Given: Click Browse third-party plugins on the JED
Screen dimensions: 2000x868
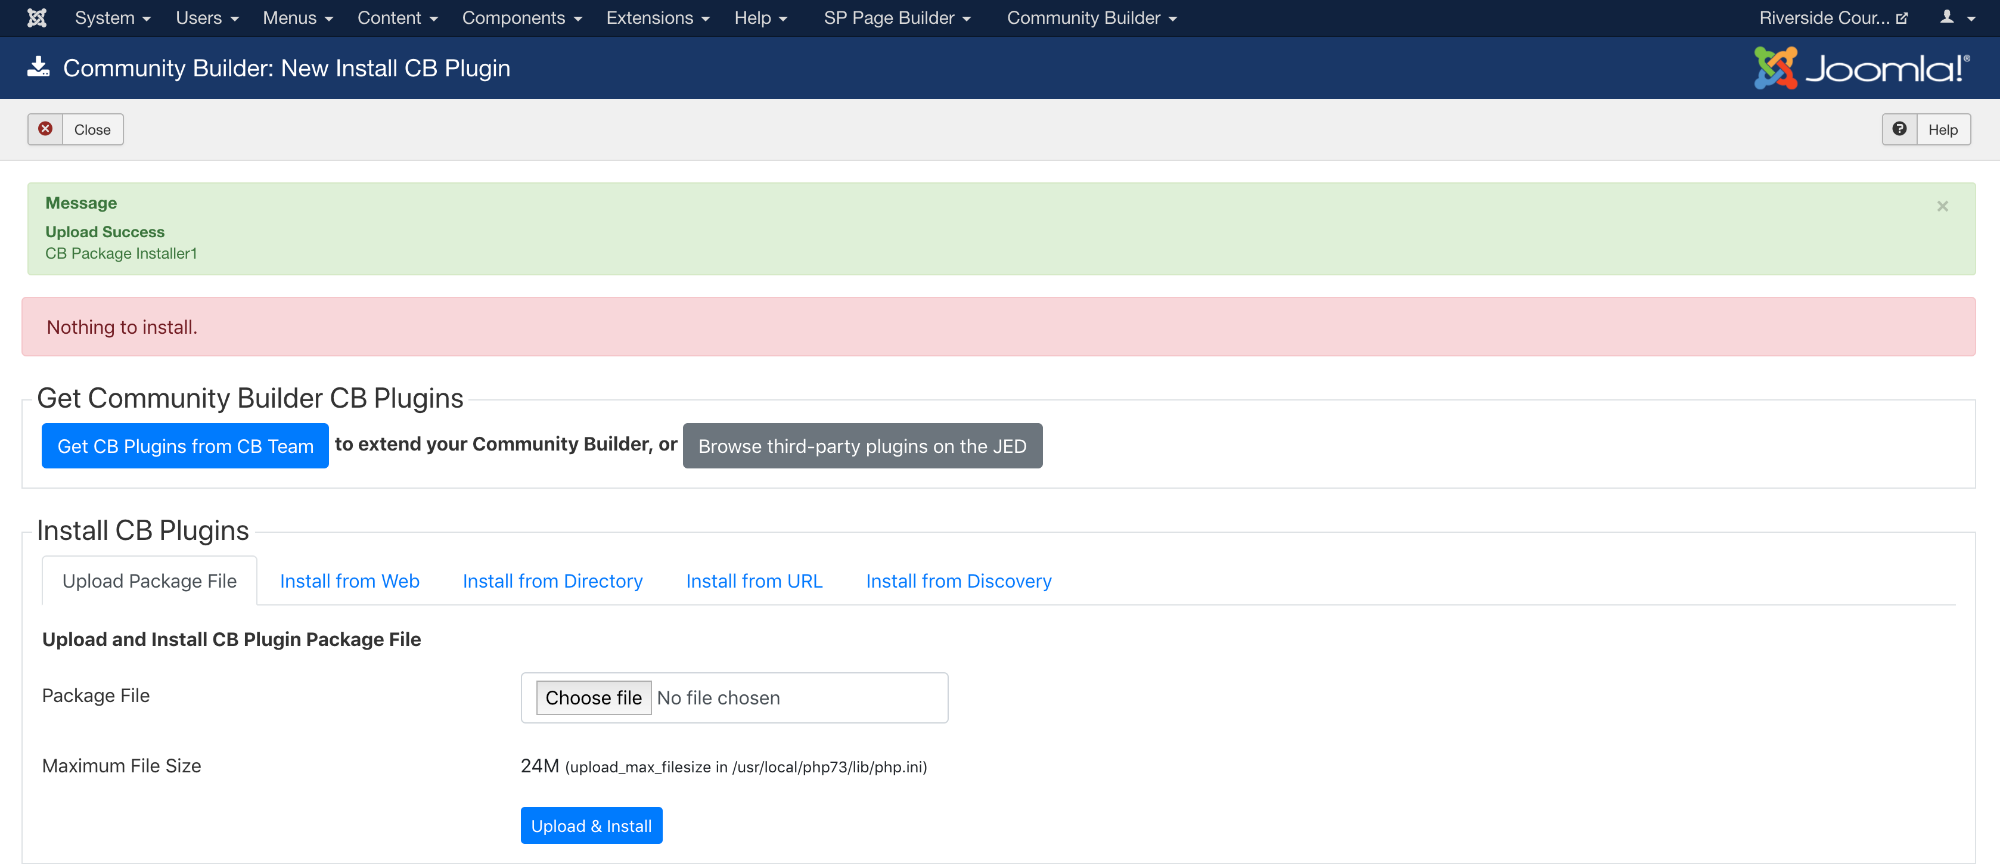Looking at the screenshot, I should point(862,446).
